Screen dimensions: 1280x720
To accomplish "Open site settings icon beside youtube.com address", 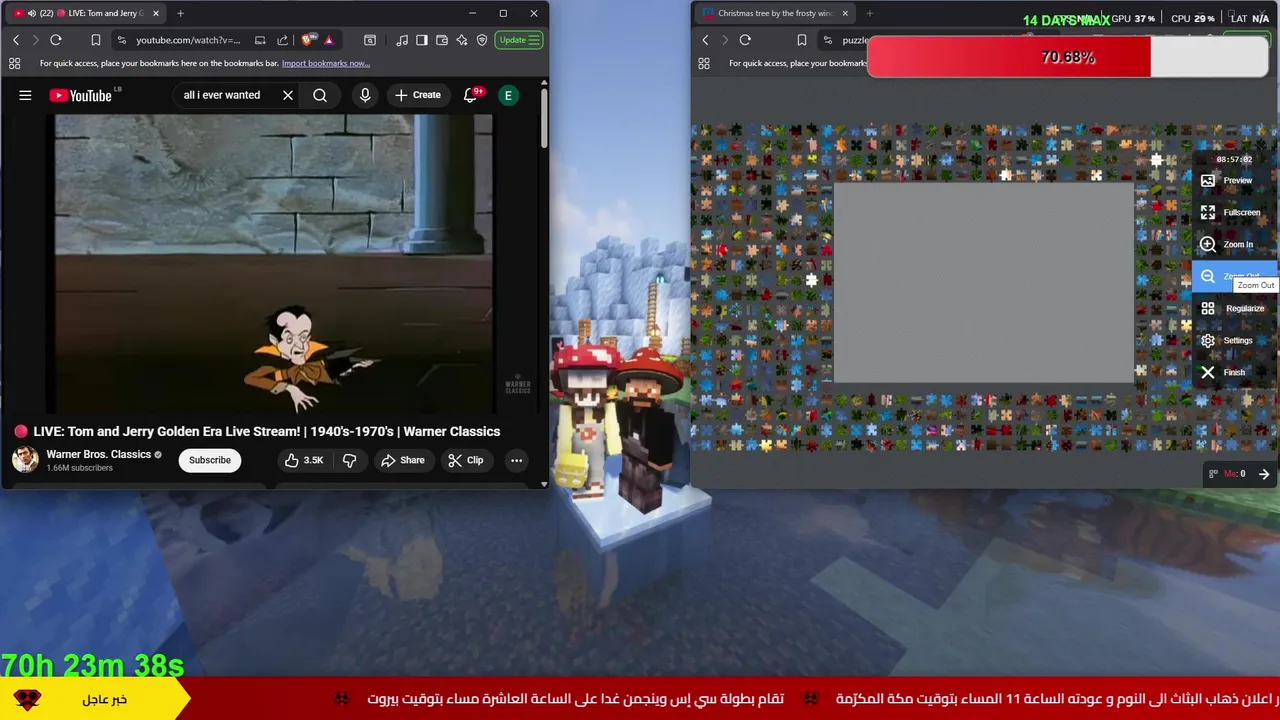I will 122,40.
